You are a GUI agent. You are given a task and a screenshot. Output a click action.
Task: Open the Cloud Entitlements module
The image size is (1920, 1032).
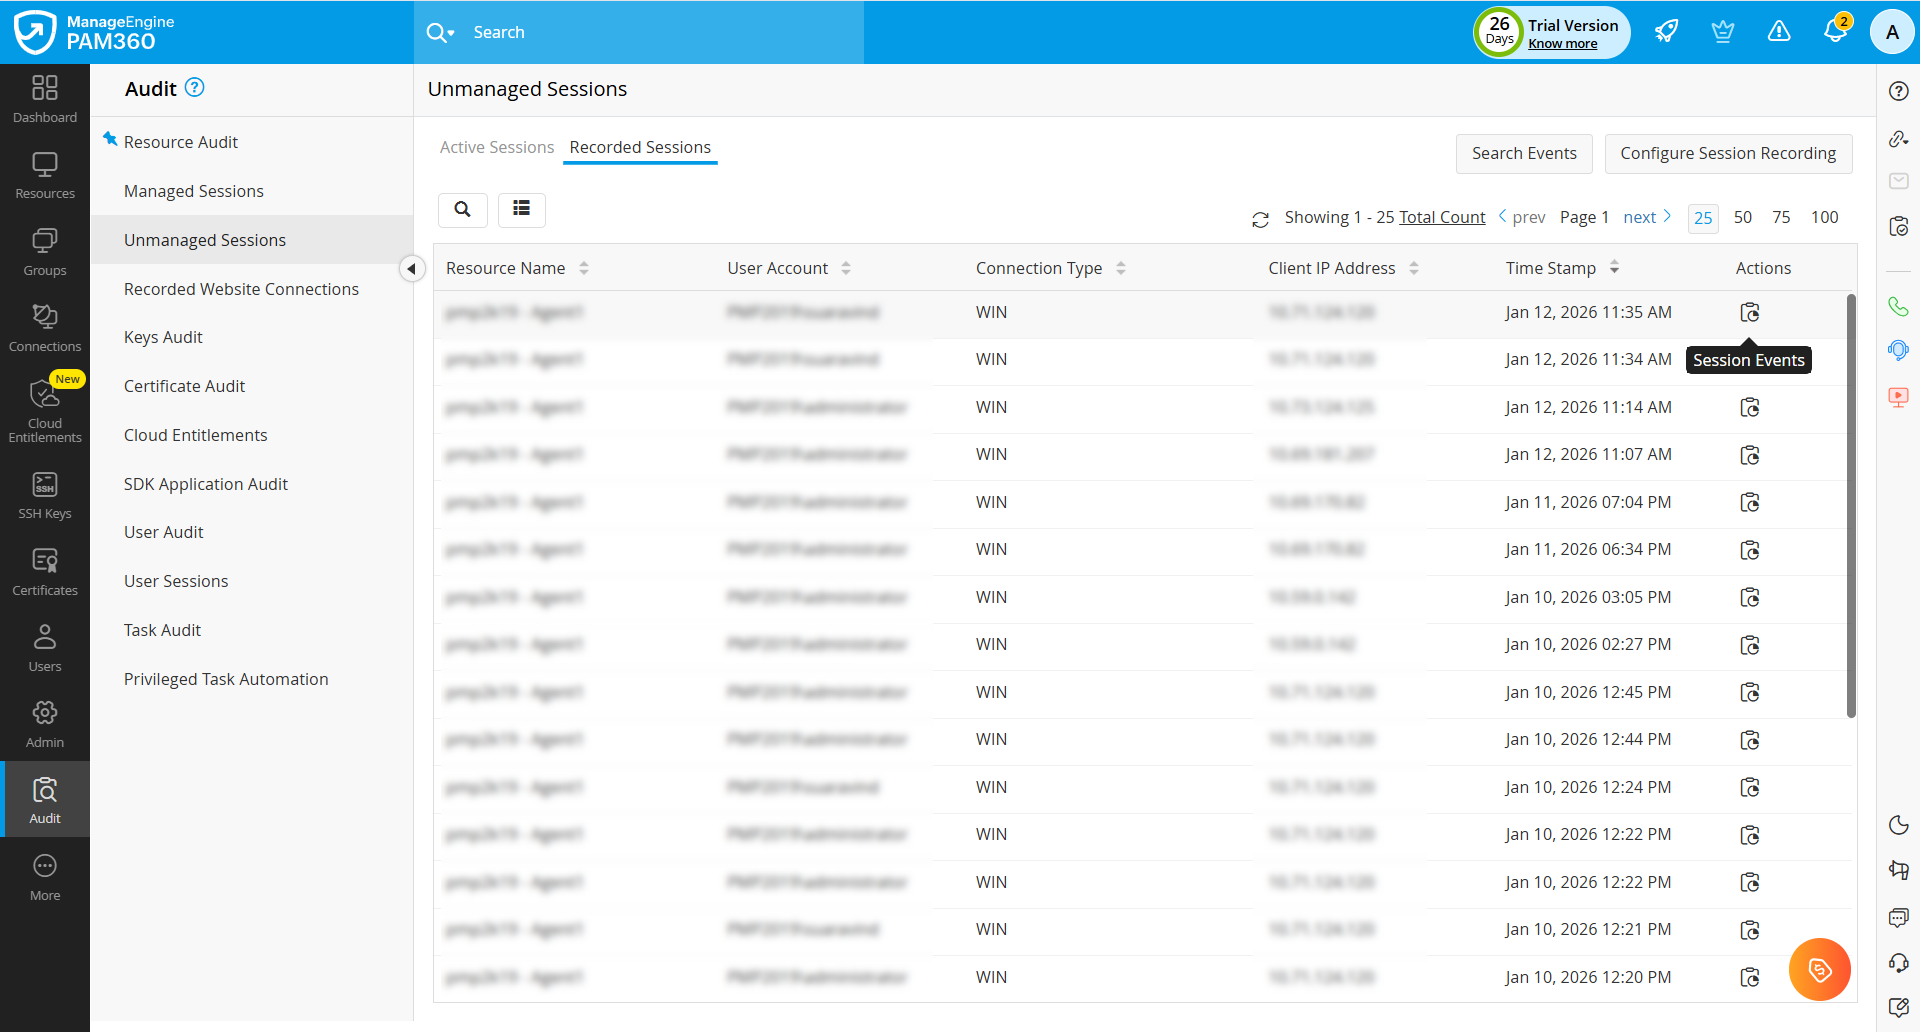45,410
